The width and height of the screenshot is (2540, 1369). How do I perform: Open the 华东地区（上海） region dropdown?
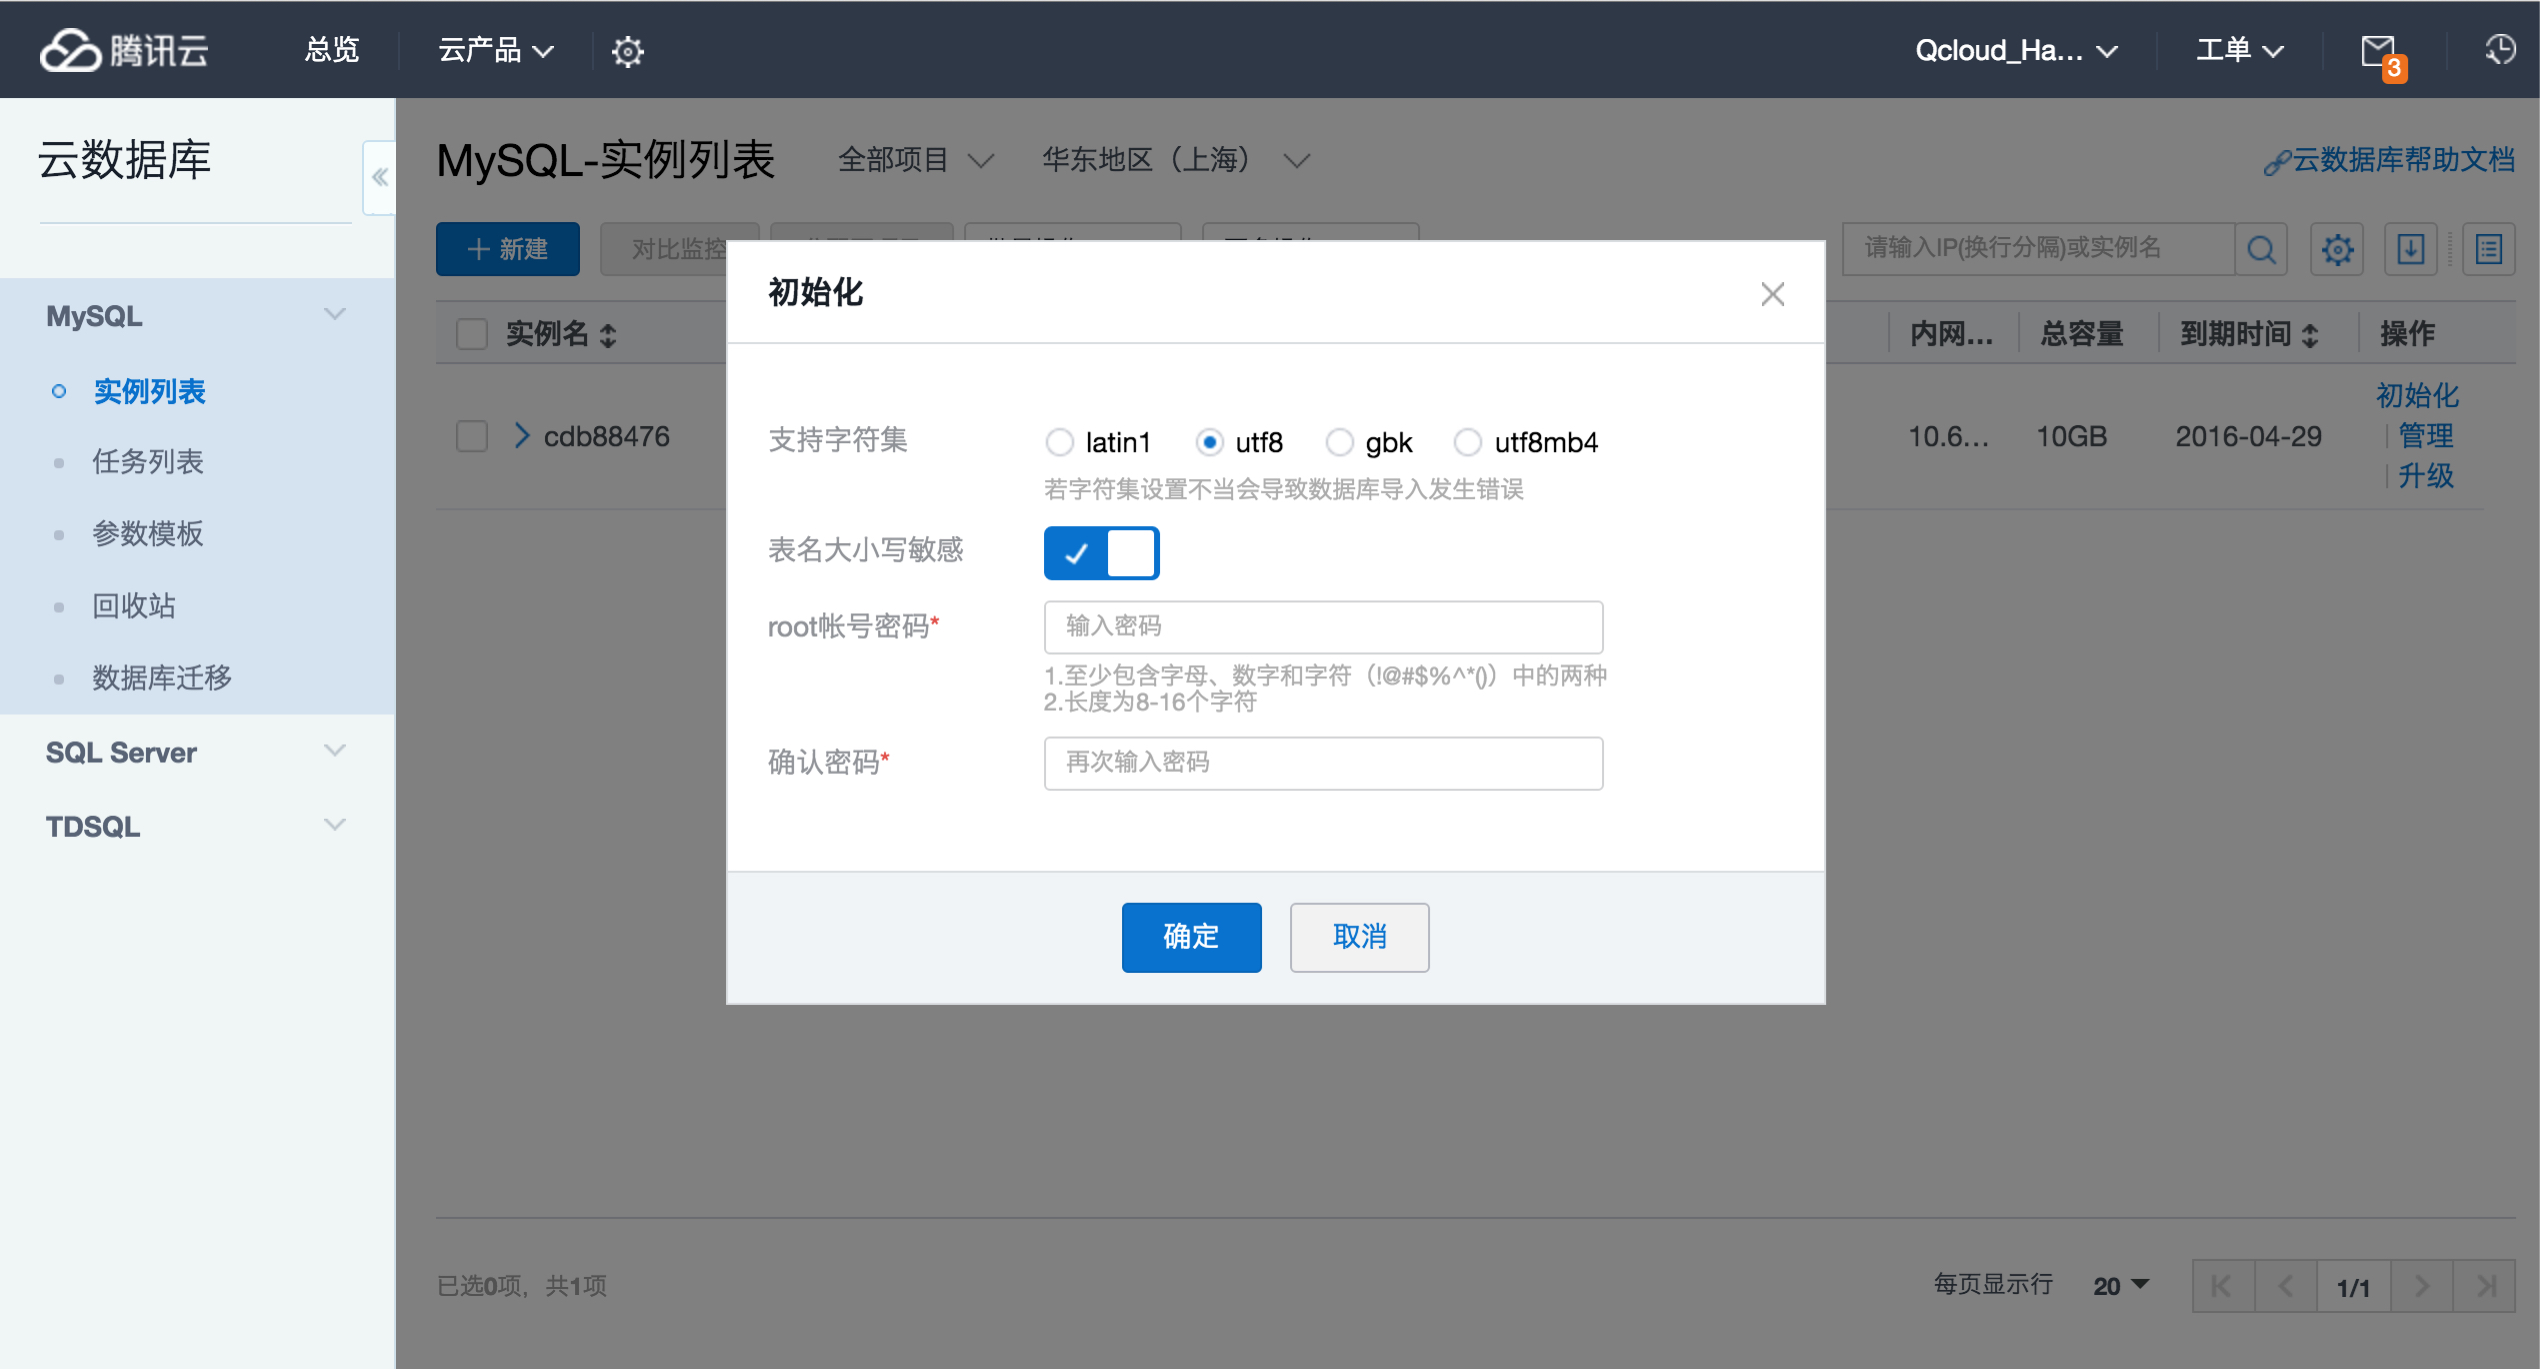[1176, 160]
